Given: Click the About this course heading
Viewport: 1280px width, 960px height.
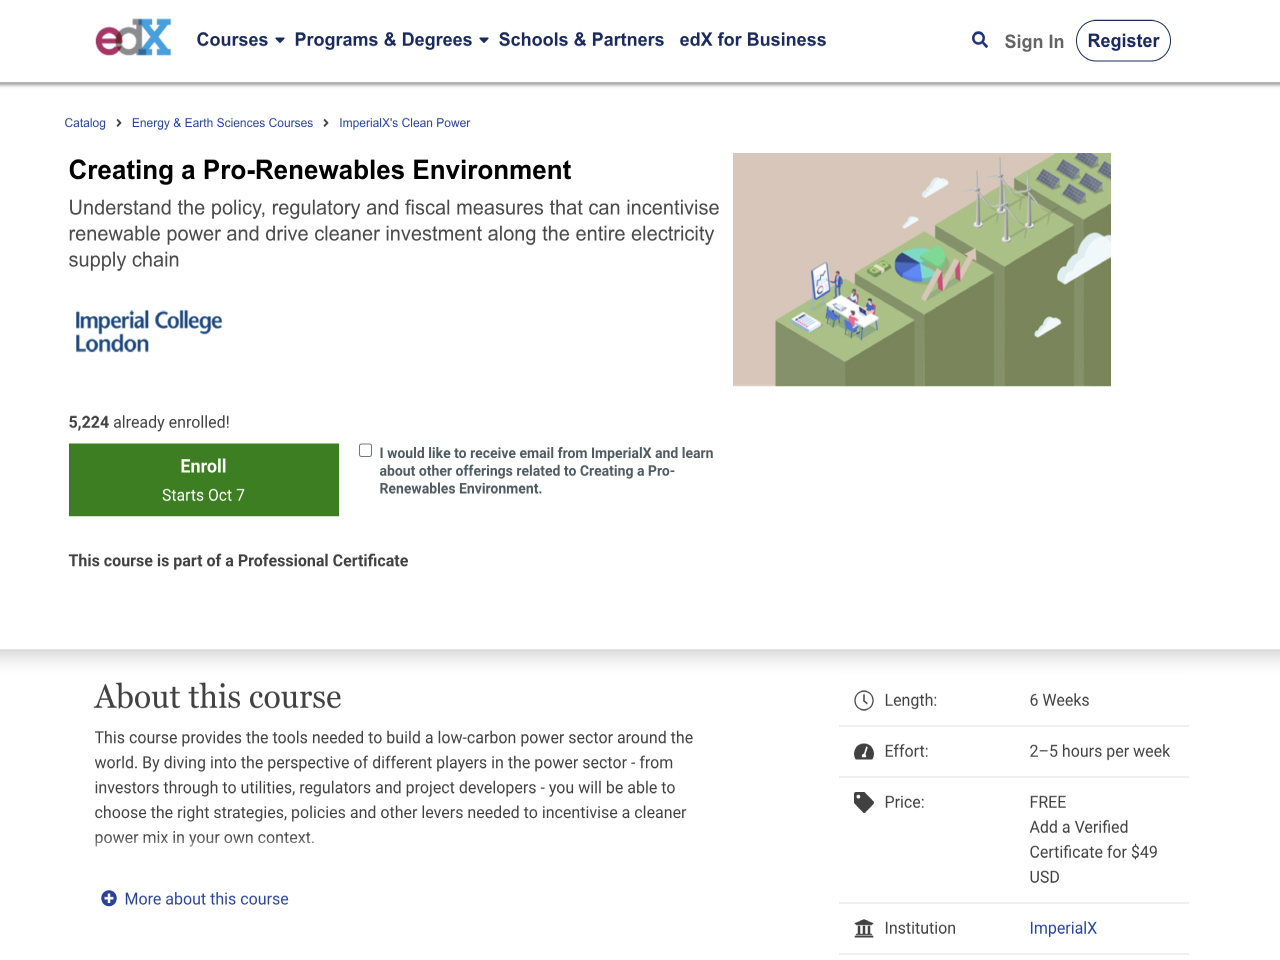Looking at the screenshot, I should tap(218, 696).
